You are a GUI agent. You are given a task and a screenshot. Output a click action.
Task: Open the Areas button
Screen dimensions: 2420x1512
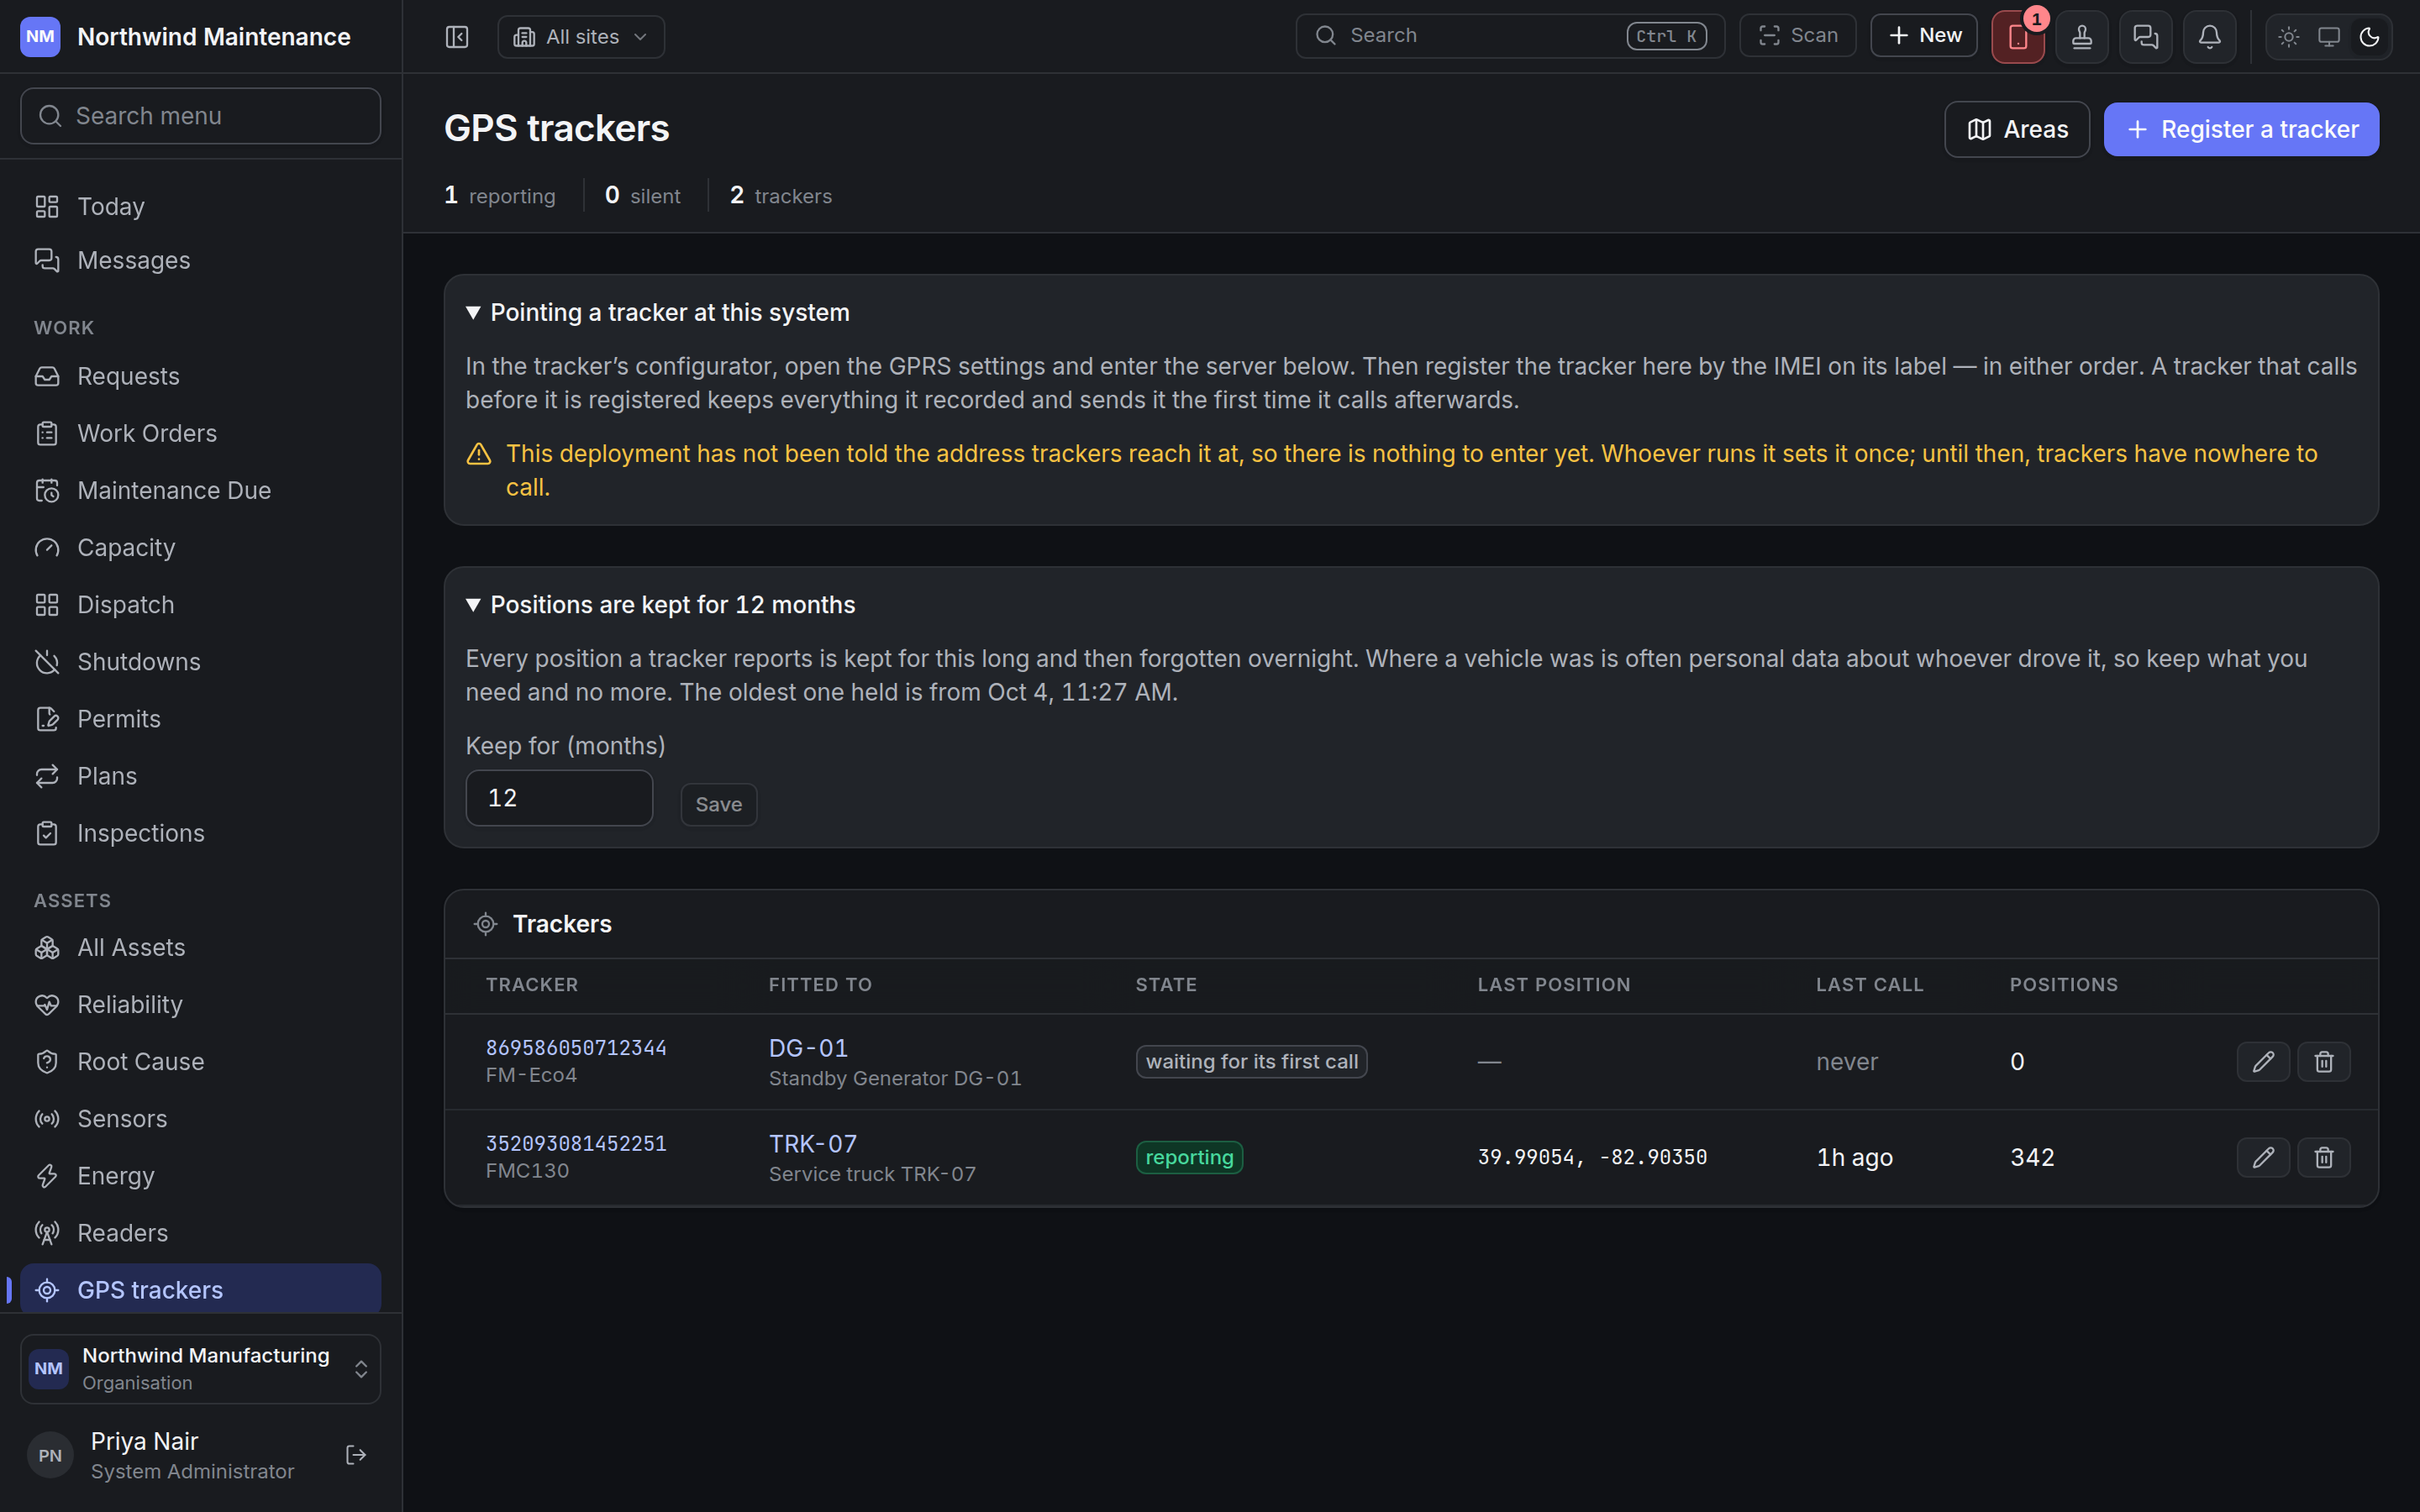point(2017,129)
